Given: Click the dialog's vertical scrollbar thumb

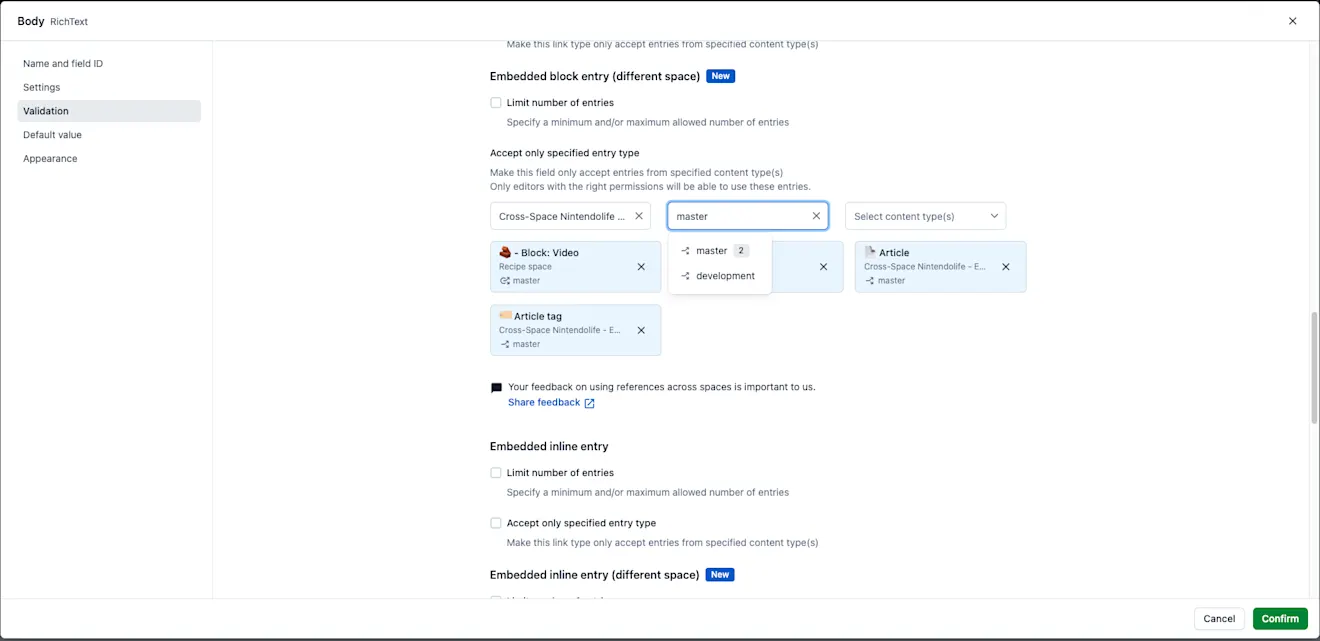Looking at the screenshot, I should click(1314, 368).
